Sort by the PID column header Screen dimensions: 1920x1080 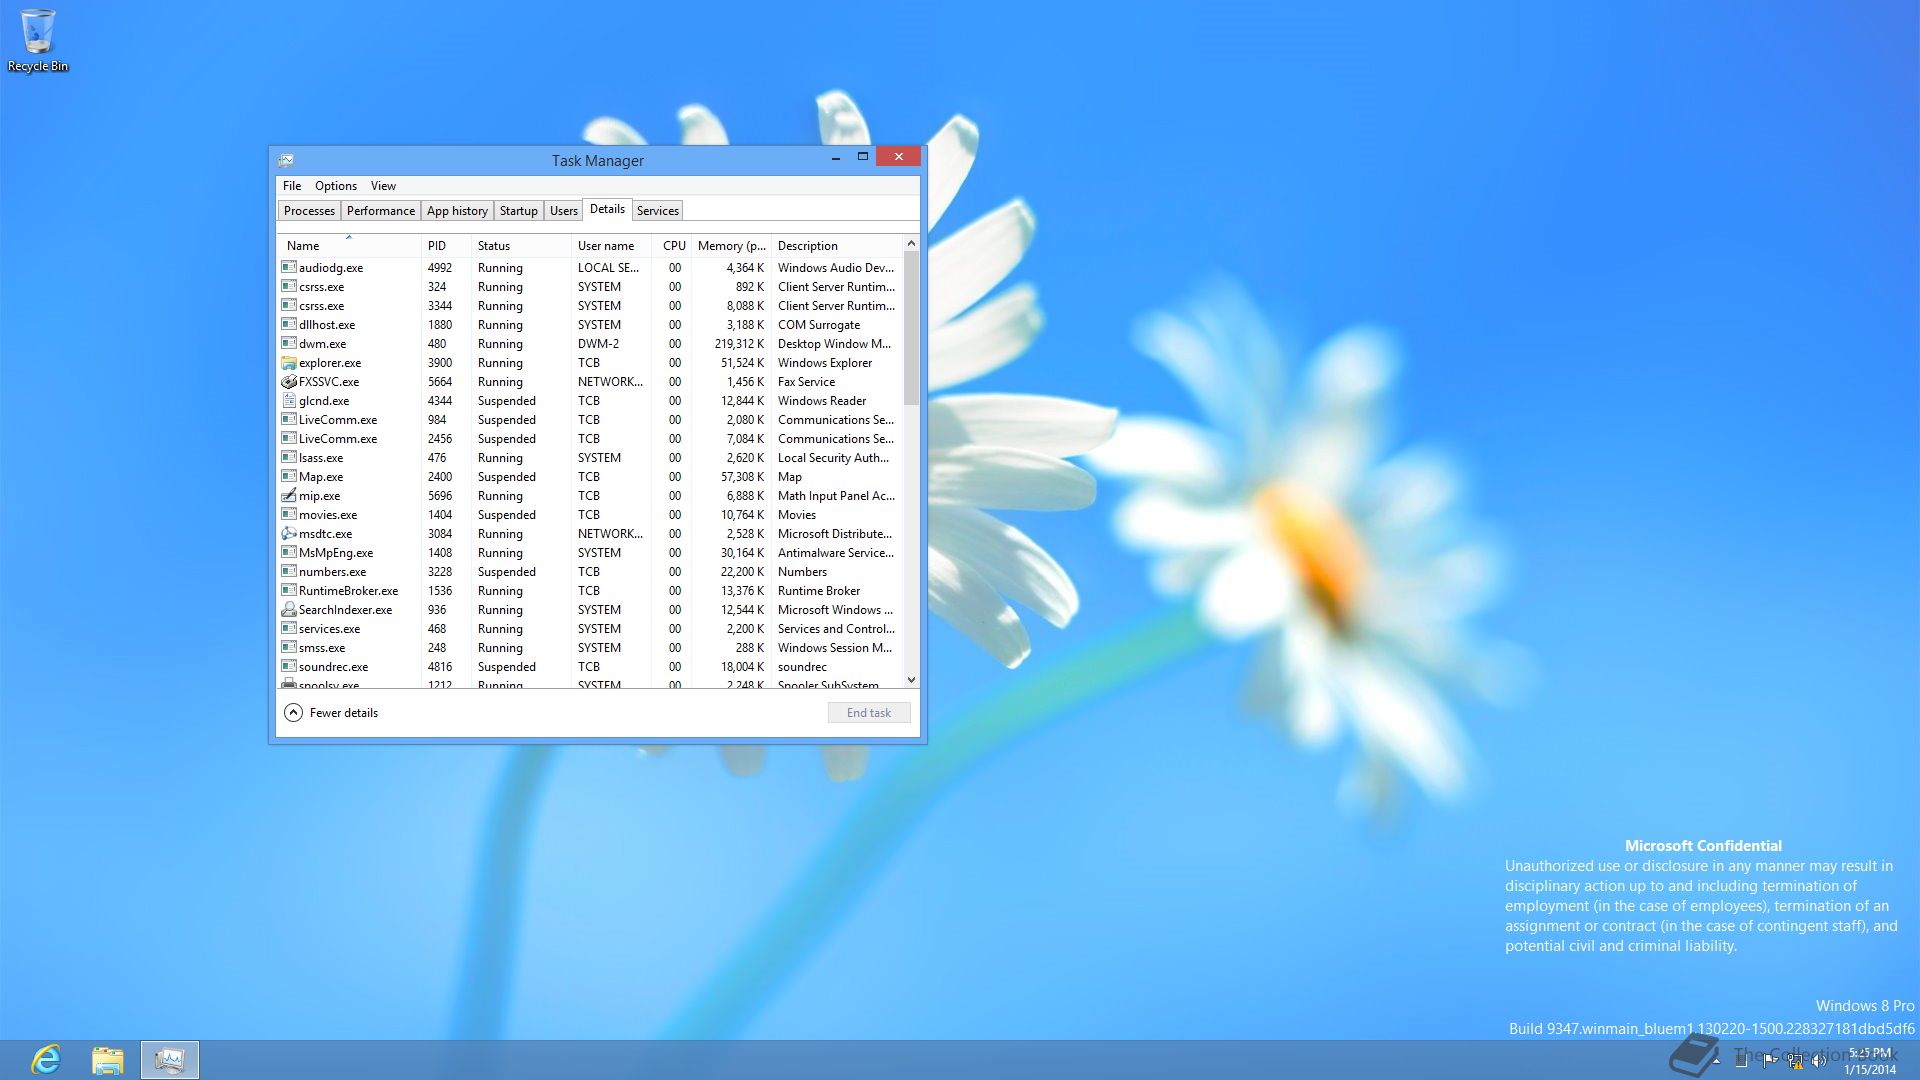[x=446, y=246]
